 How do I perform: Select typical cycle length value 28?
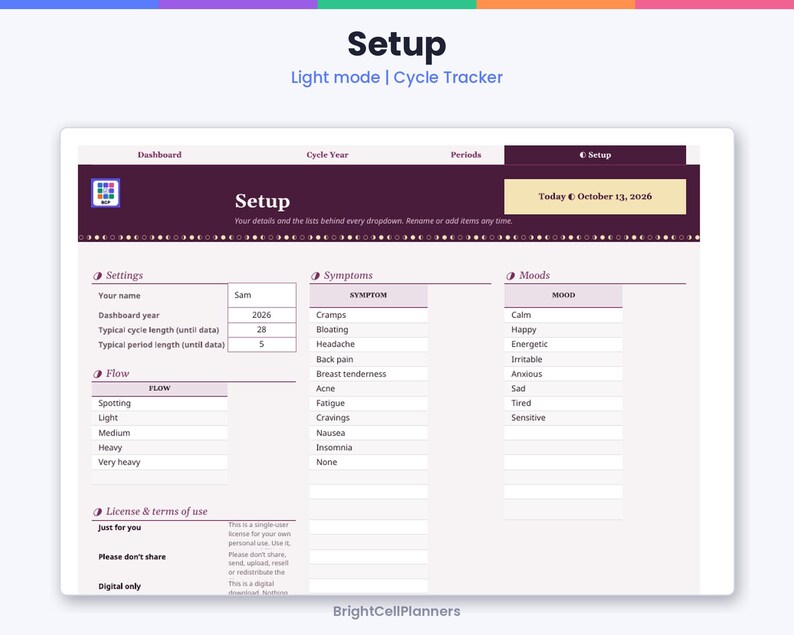pos(262,330)
